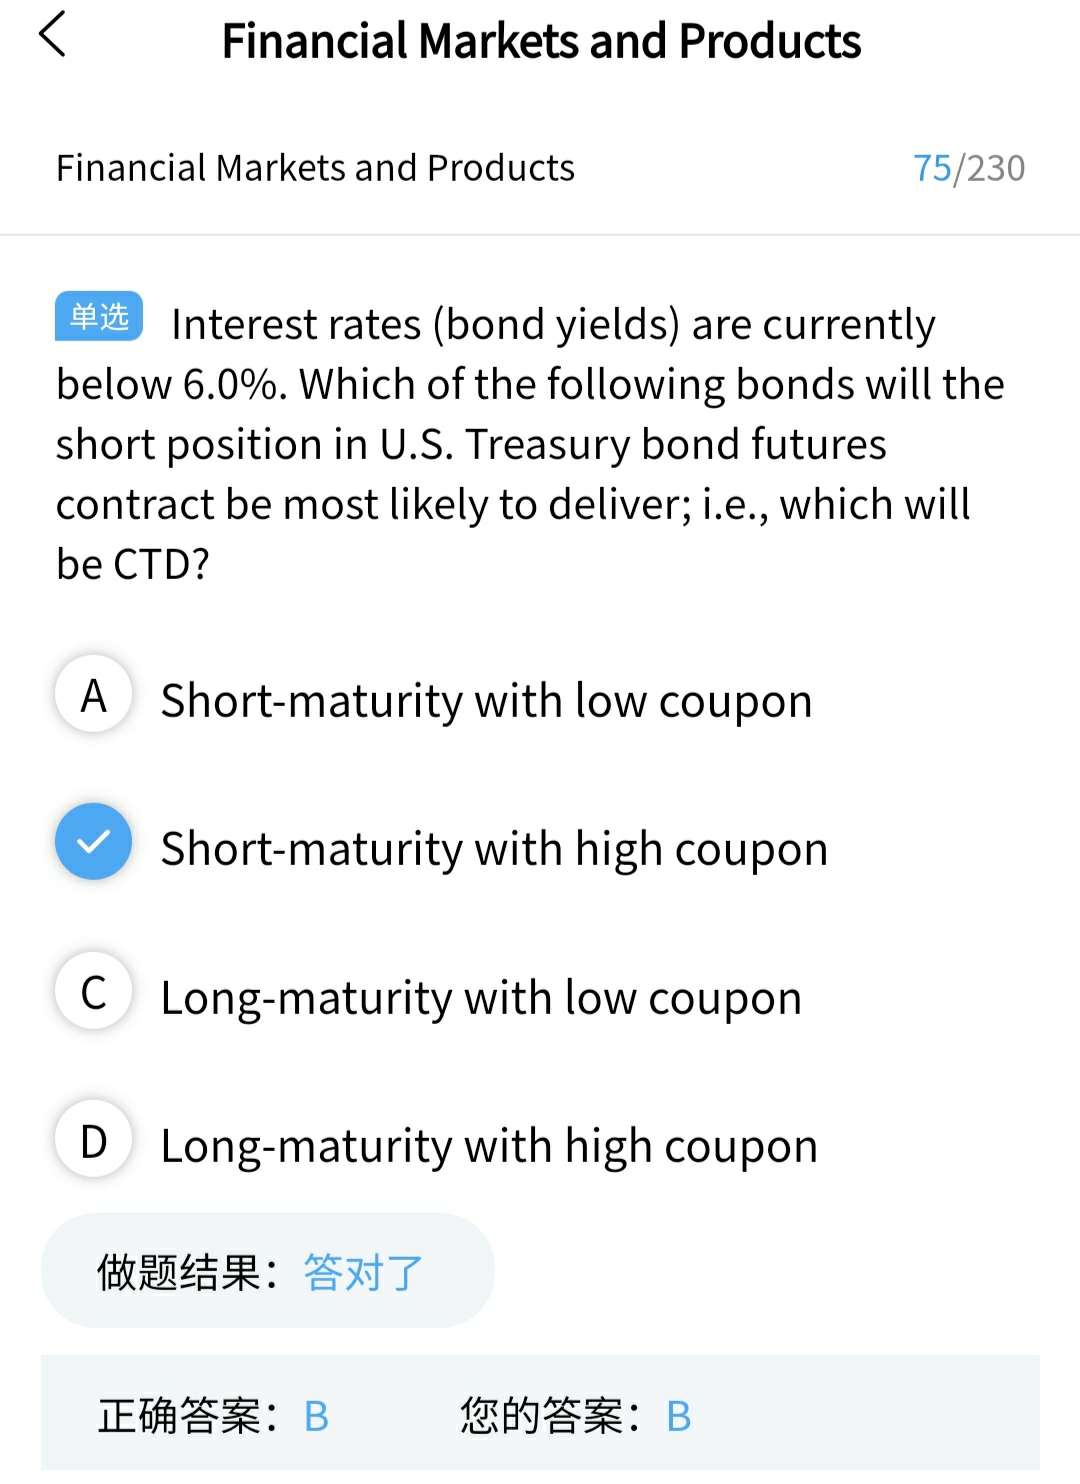Select answer text Long-maturity with low coupon
The height and width of the screenshot is (1484, 1080).
point(481,998)
